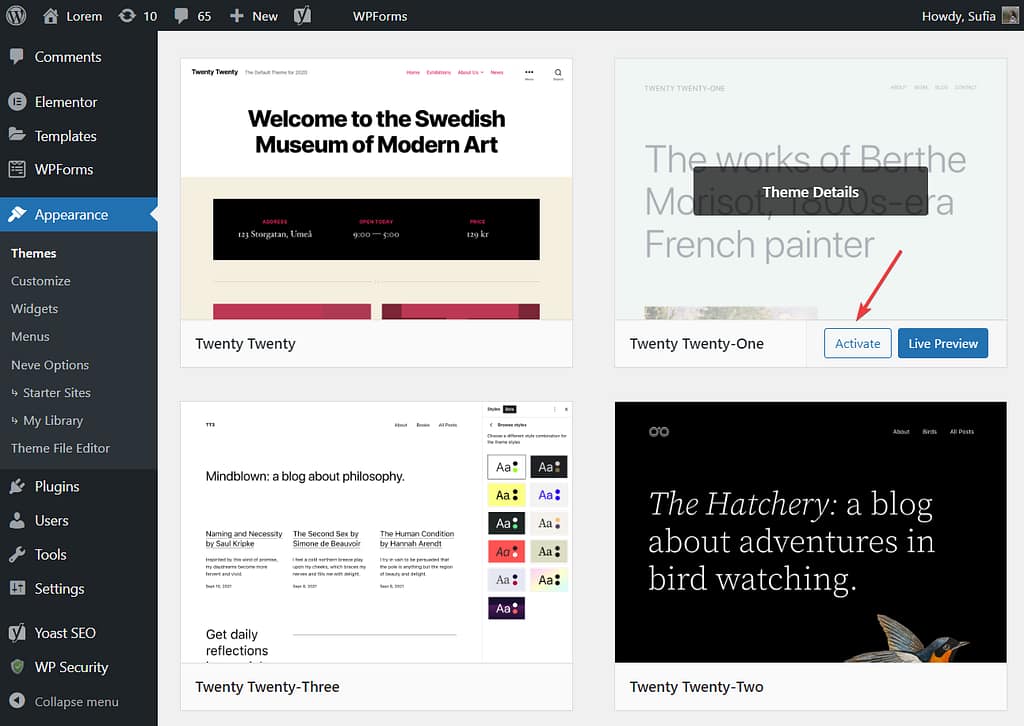Click the WordPress logo icon
Image resolution: width=1024 pixels, height=726 pixels.
16,15
